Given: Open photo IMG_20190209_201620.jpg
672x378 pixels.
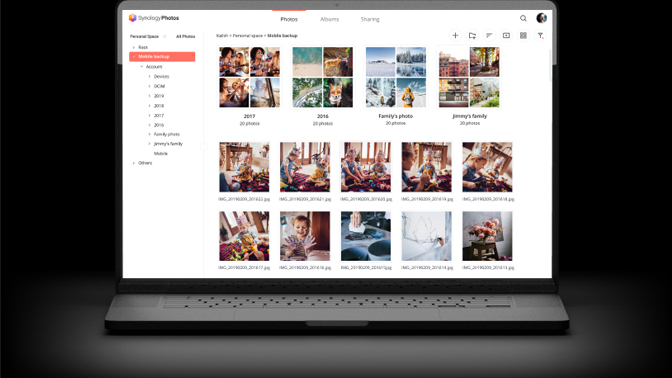Looking at the screenshot, I should click(x=366, y=167).
